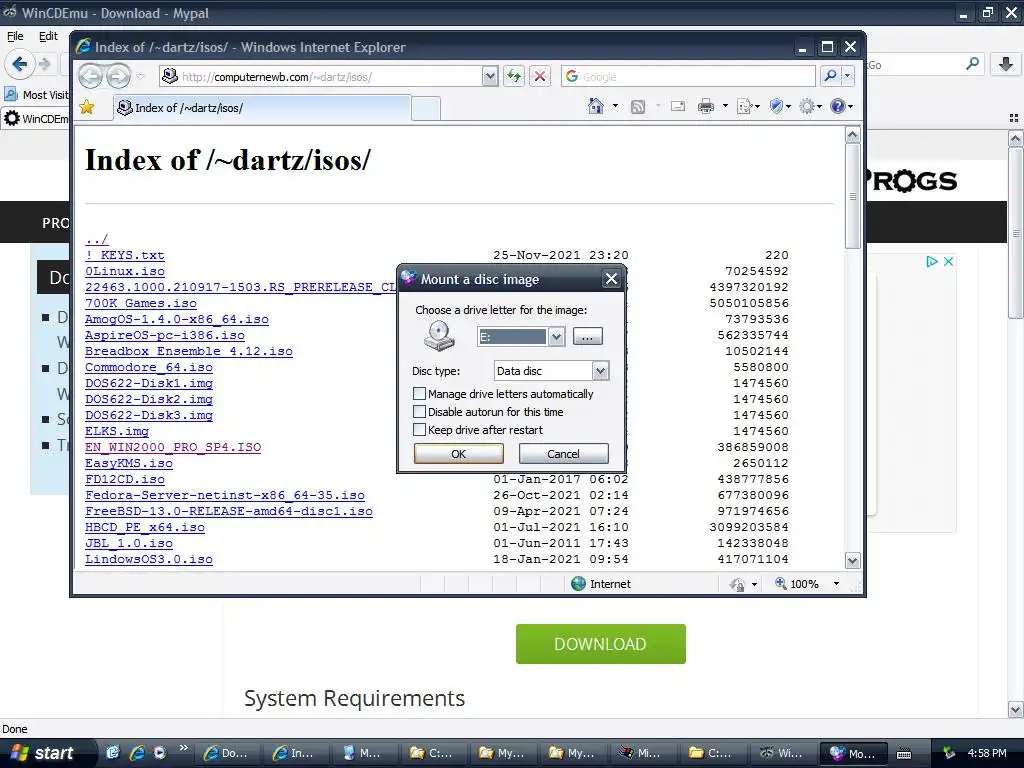
Task: Click the IE Home icon
Action: click(596, 106)
